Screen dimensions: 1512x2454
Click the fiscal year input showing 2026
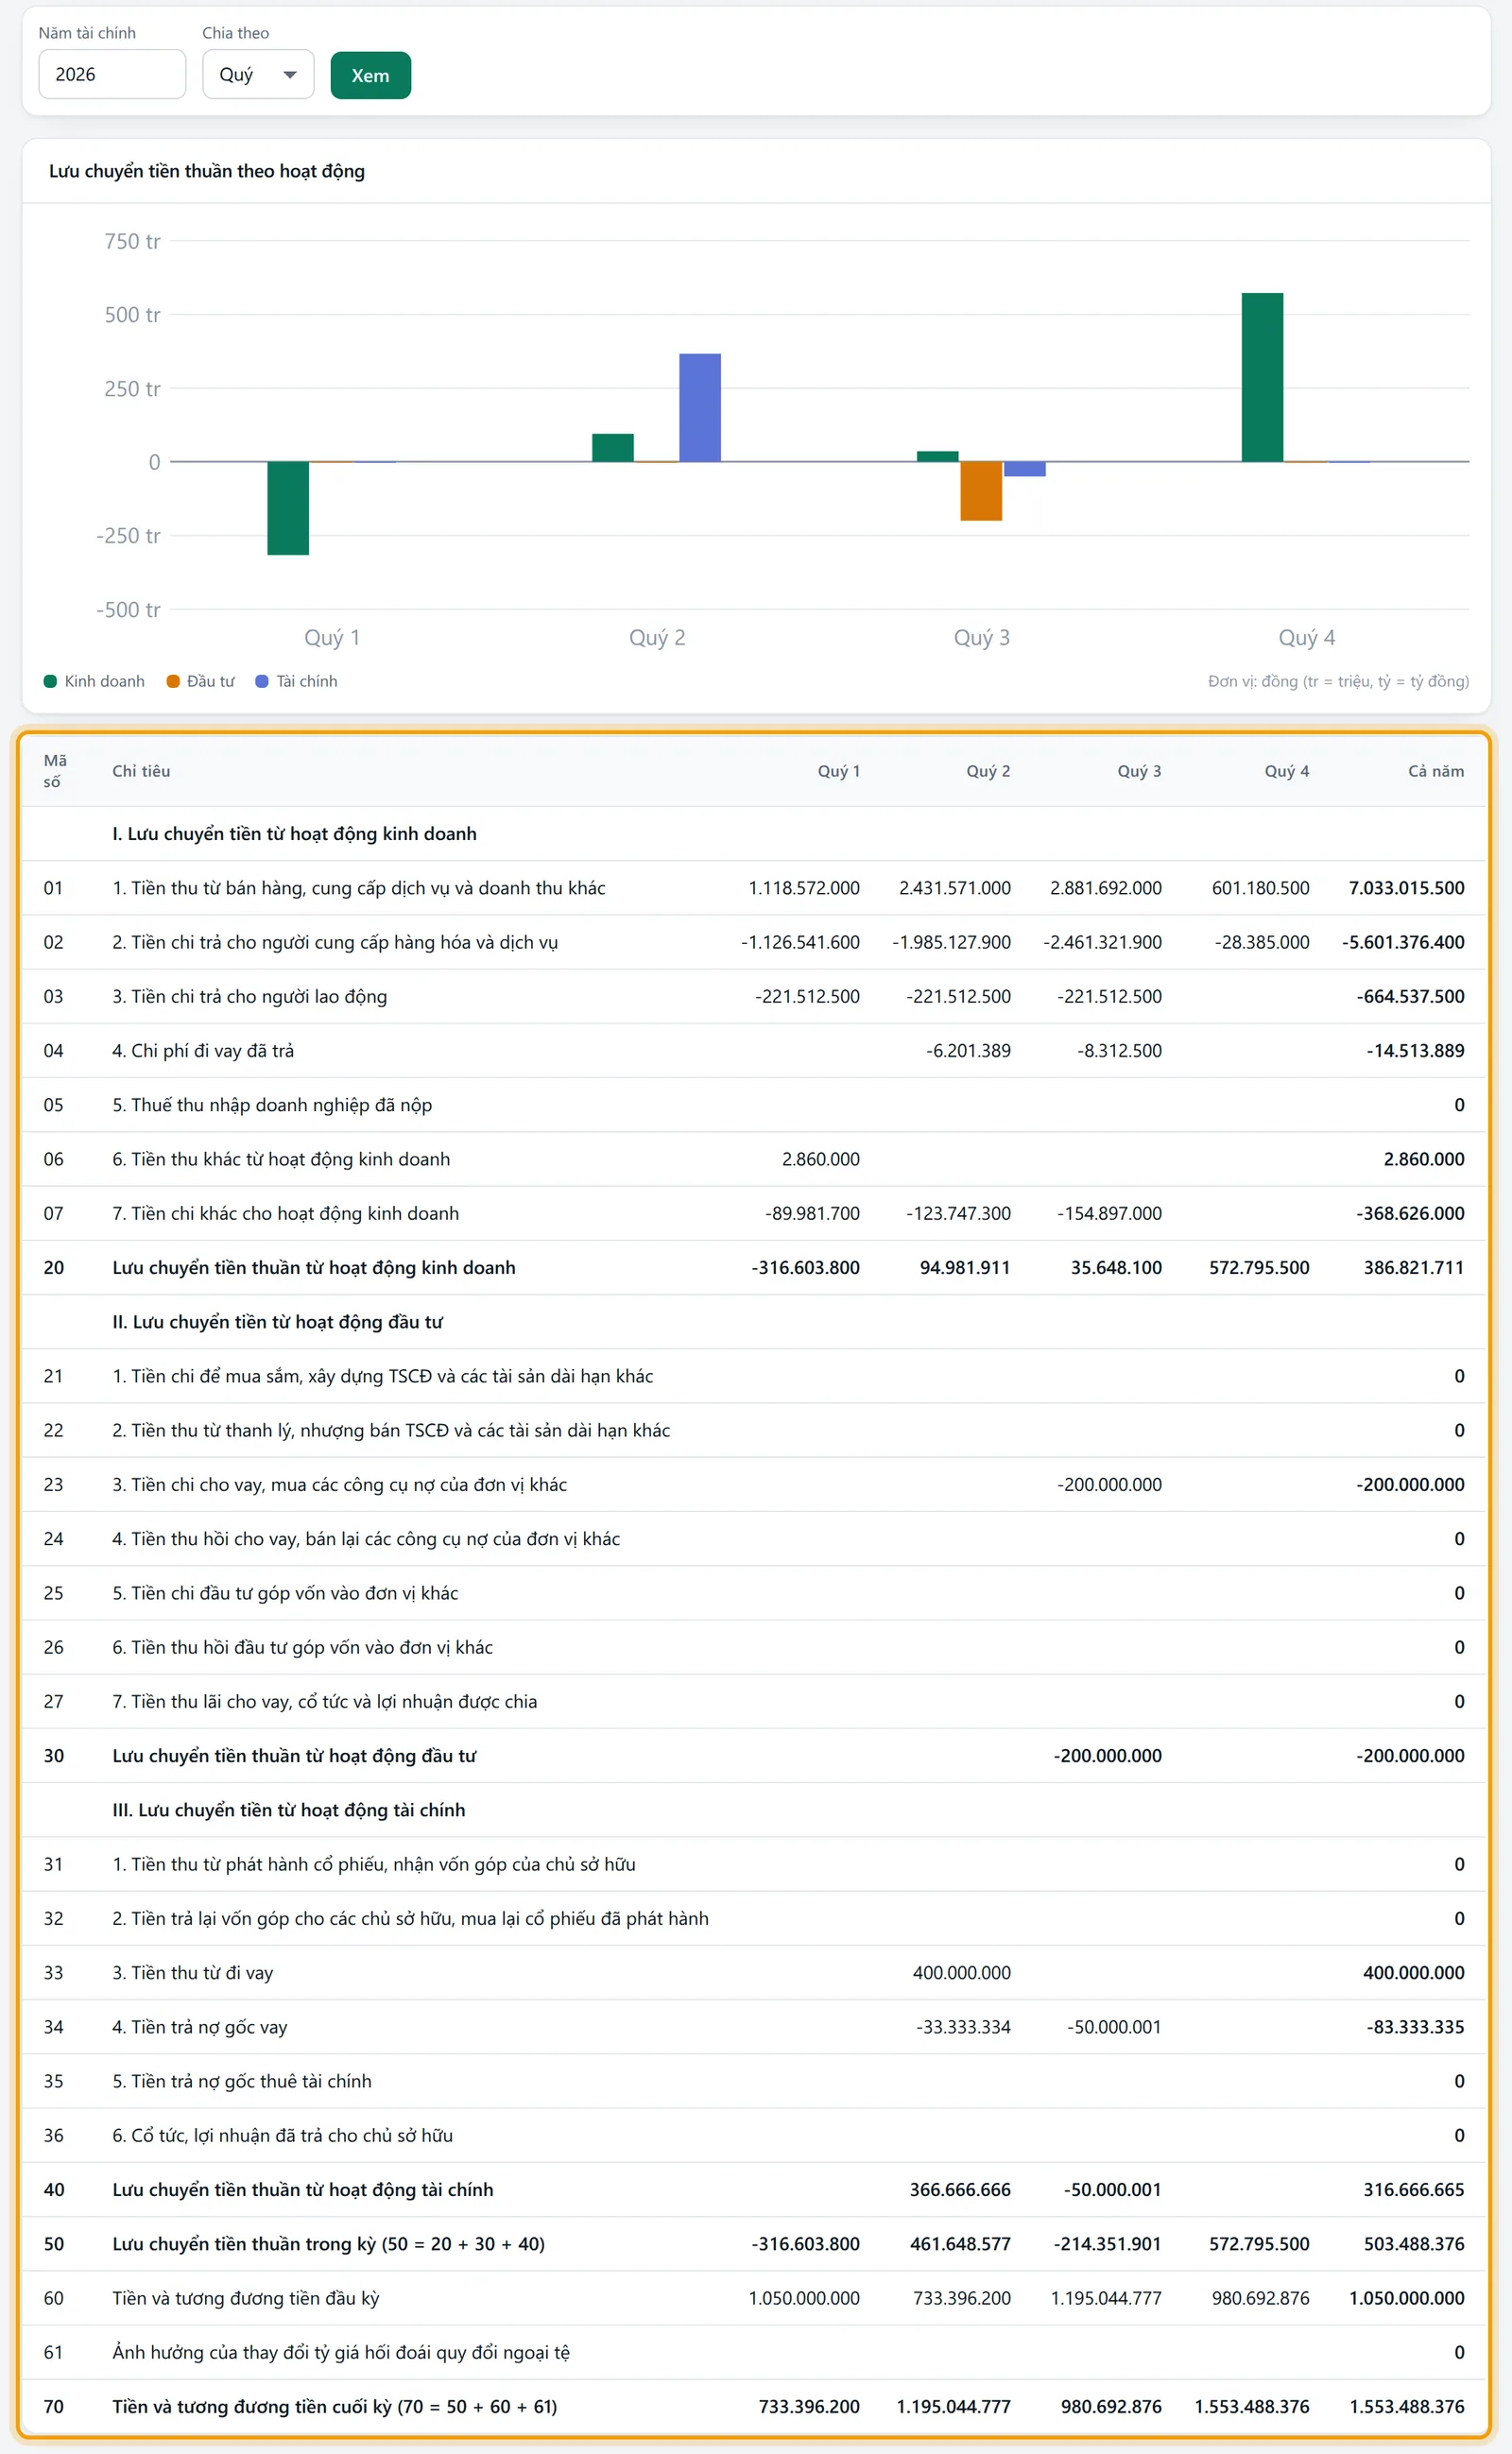pos(112,74)
